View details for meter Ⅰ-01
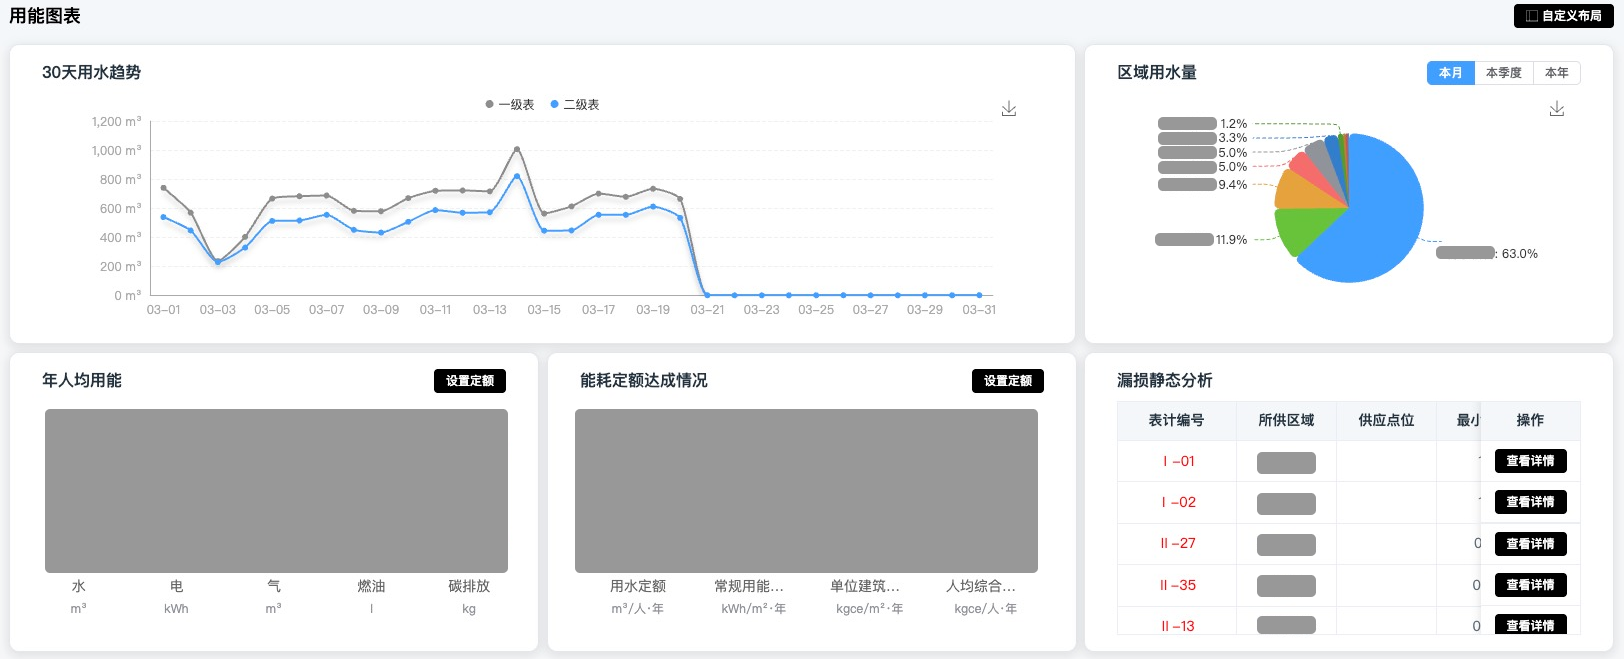This screenshot has height=659, width=1624. 1530,461
